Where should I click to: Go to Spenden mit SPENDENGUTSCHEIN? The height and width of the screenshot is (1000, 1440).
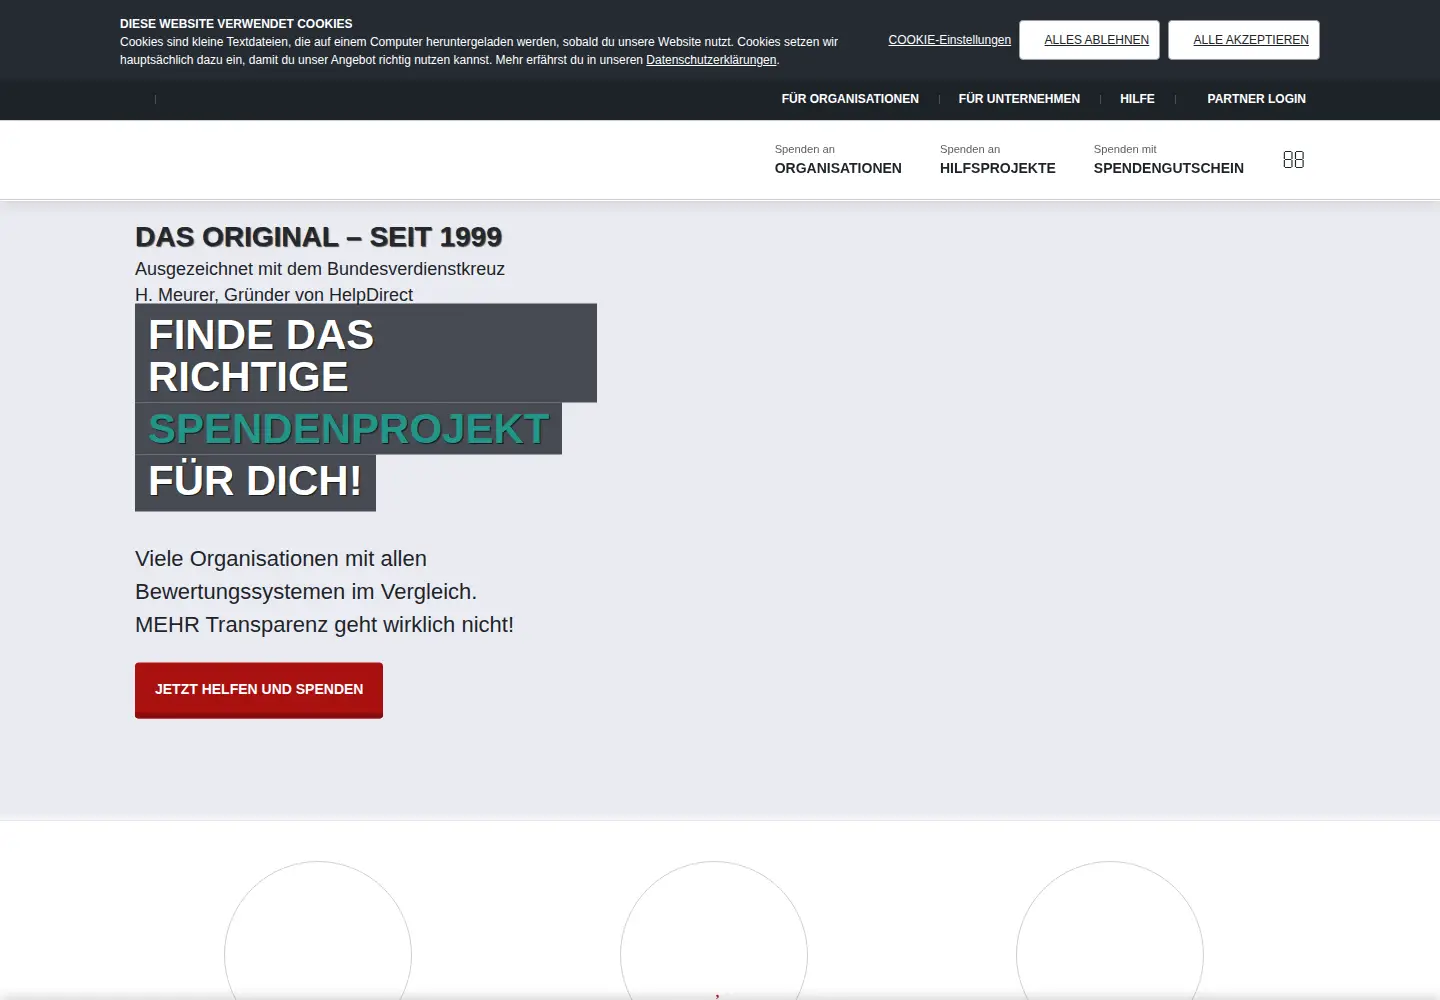click(x=1168, y=160)
